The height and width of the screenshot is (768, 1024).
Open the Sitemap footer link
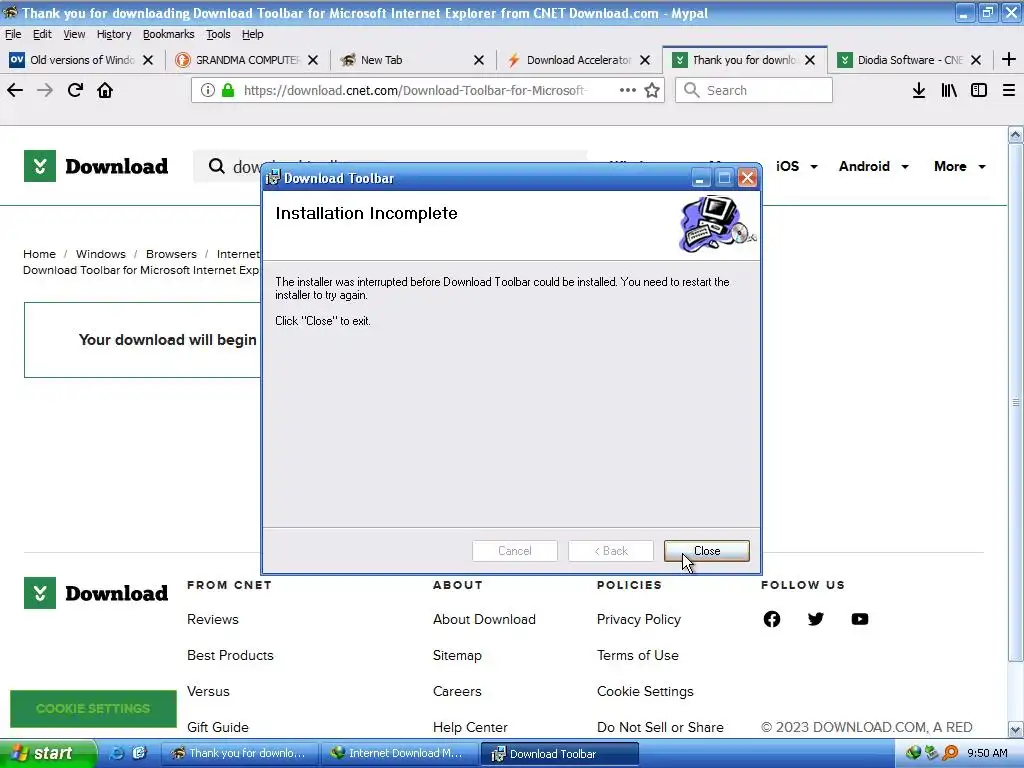[457, 655]
